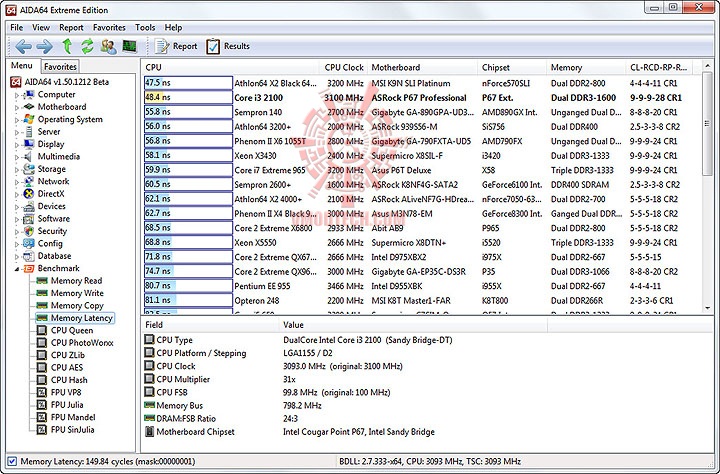Viewport: 720px width, 474px height.
Task: Switch to the Favorites tab
Action: (x=60, y=67)
